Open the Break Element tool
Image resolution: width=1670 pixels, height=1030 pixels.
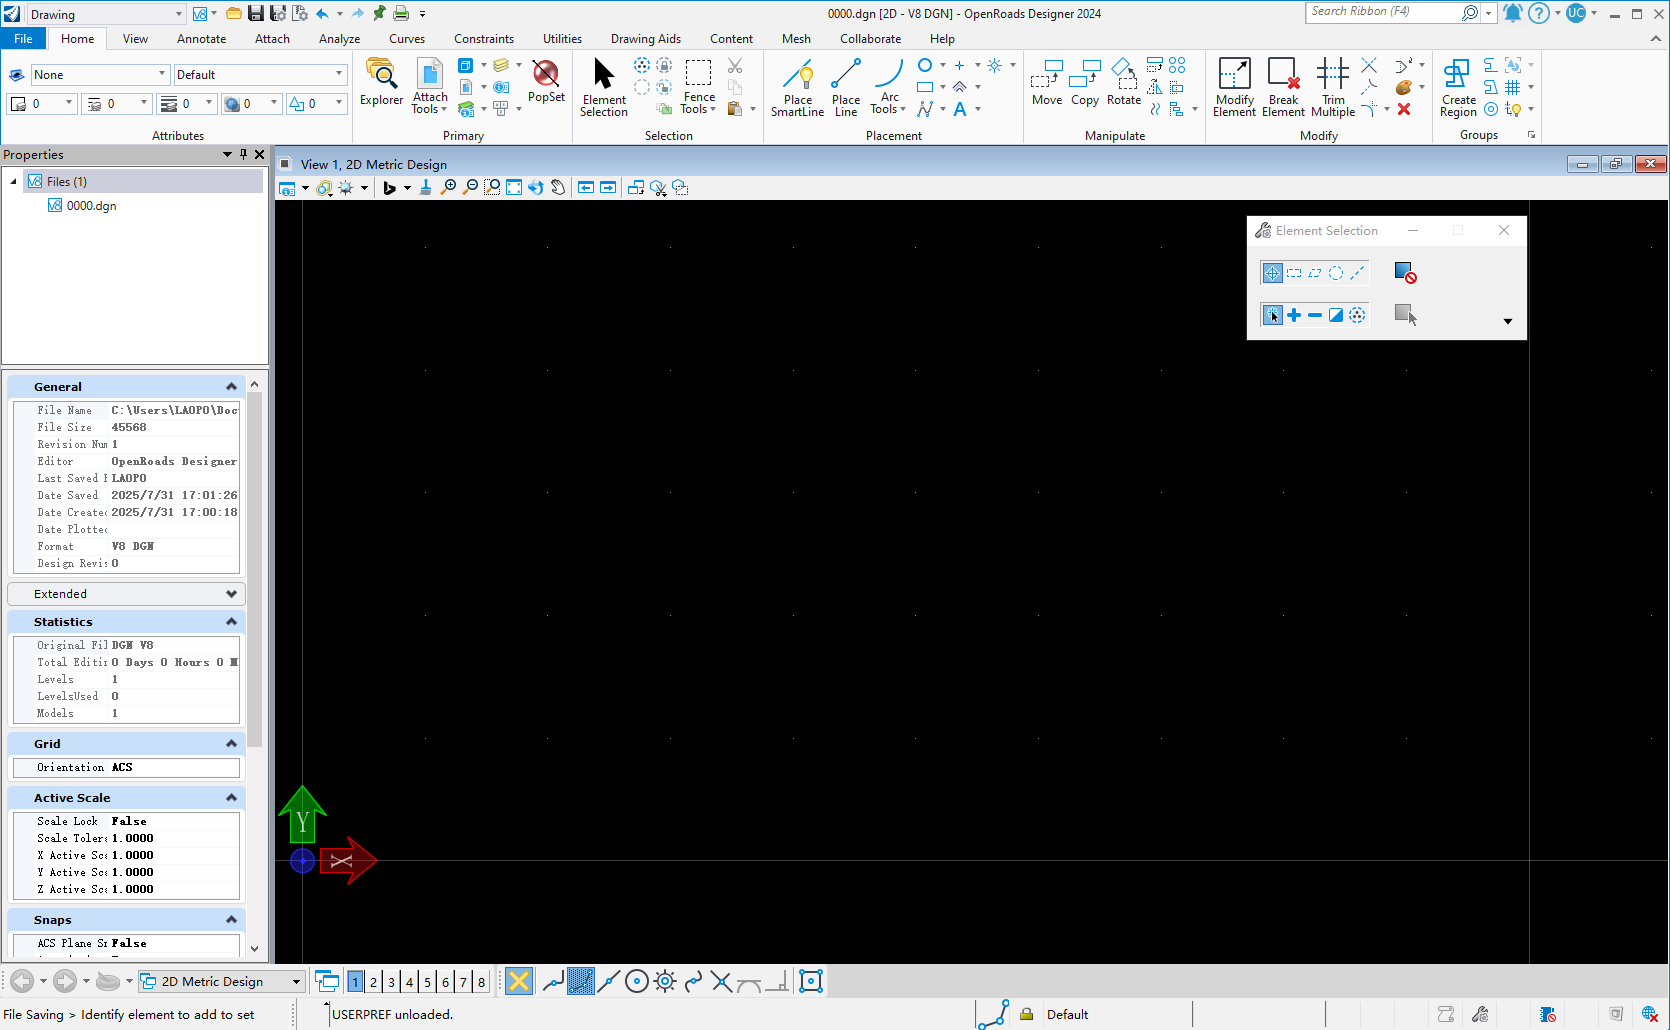click(1283, 87)
